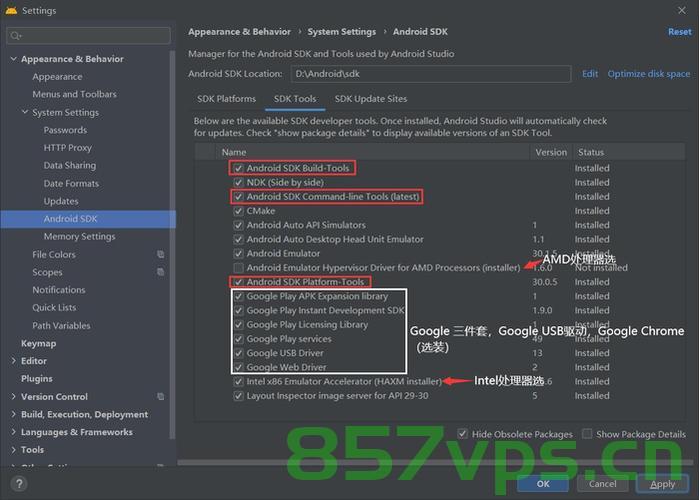This screenshot has height=500, width=699.
Task: Switch to SDK Platforms tab
Action: click(x=226, y=99)
